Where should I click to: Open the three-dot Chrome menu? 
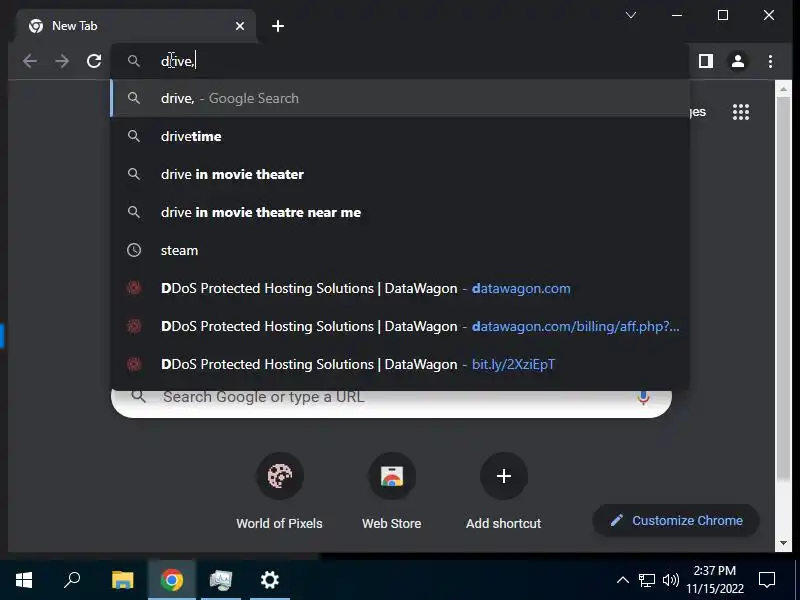[x=770, y=61]
